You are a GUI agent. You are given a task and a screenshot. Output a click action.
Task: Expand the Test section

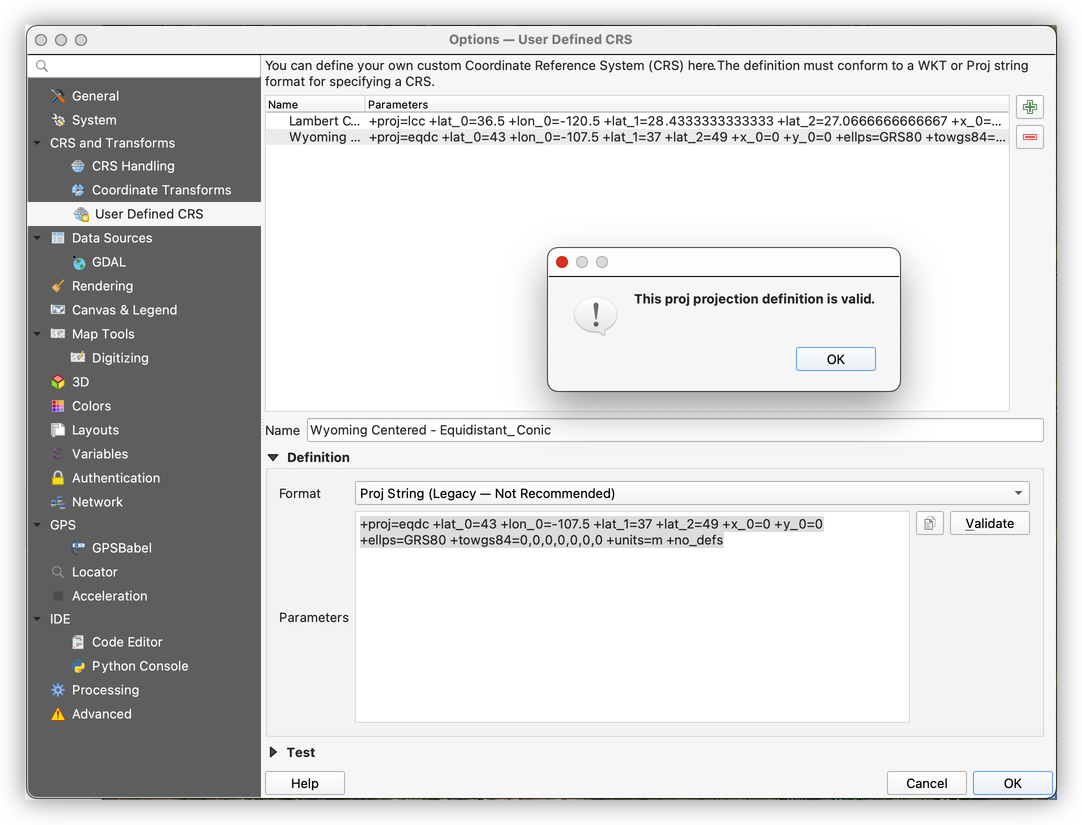(x=274, y=752)
